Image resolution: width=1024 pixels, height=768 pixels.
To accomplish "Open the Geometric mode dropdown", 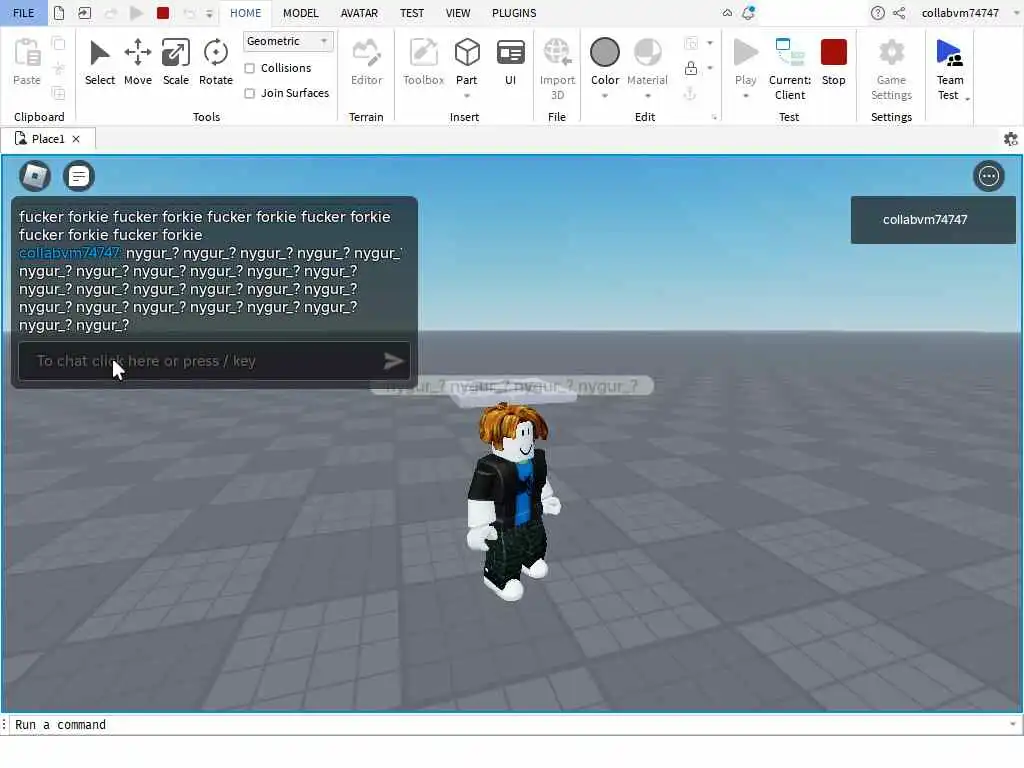I will point(288,41).
